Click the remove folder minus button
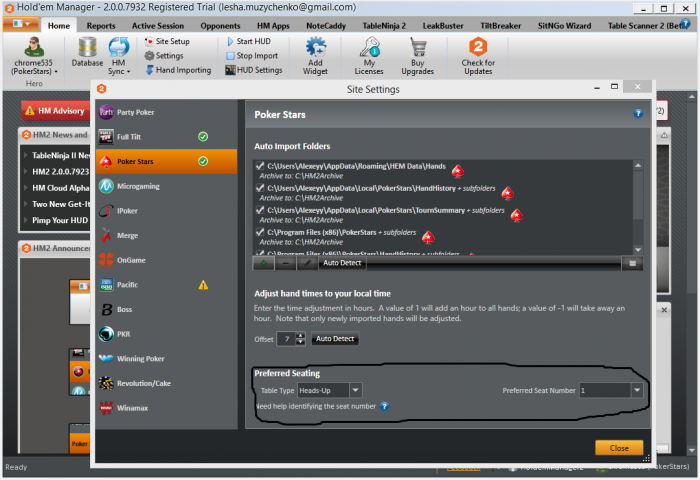 pos(285,263)
